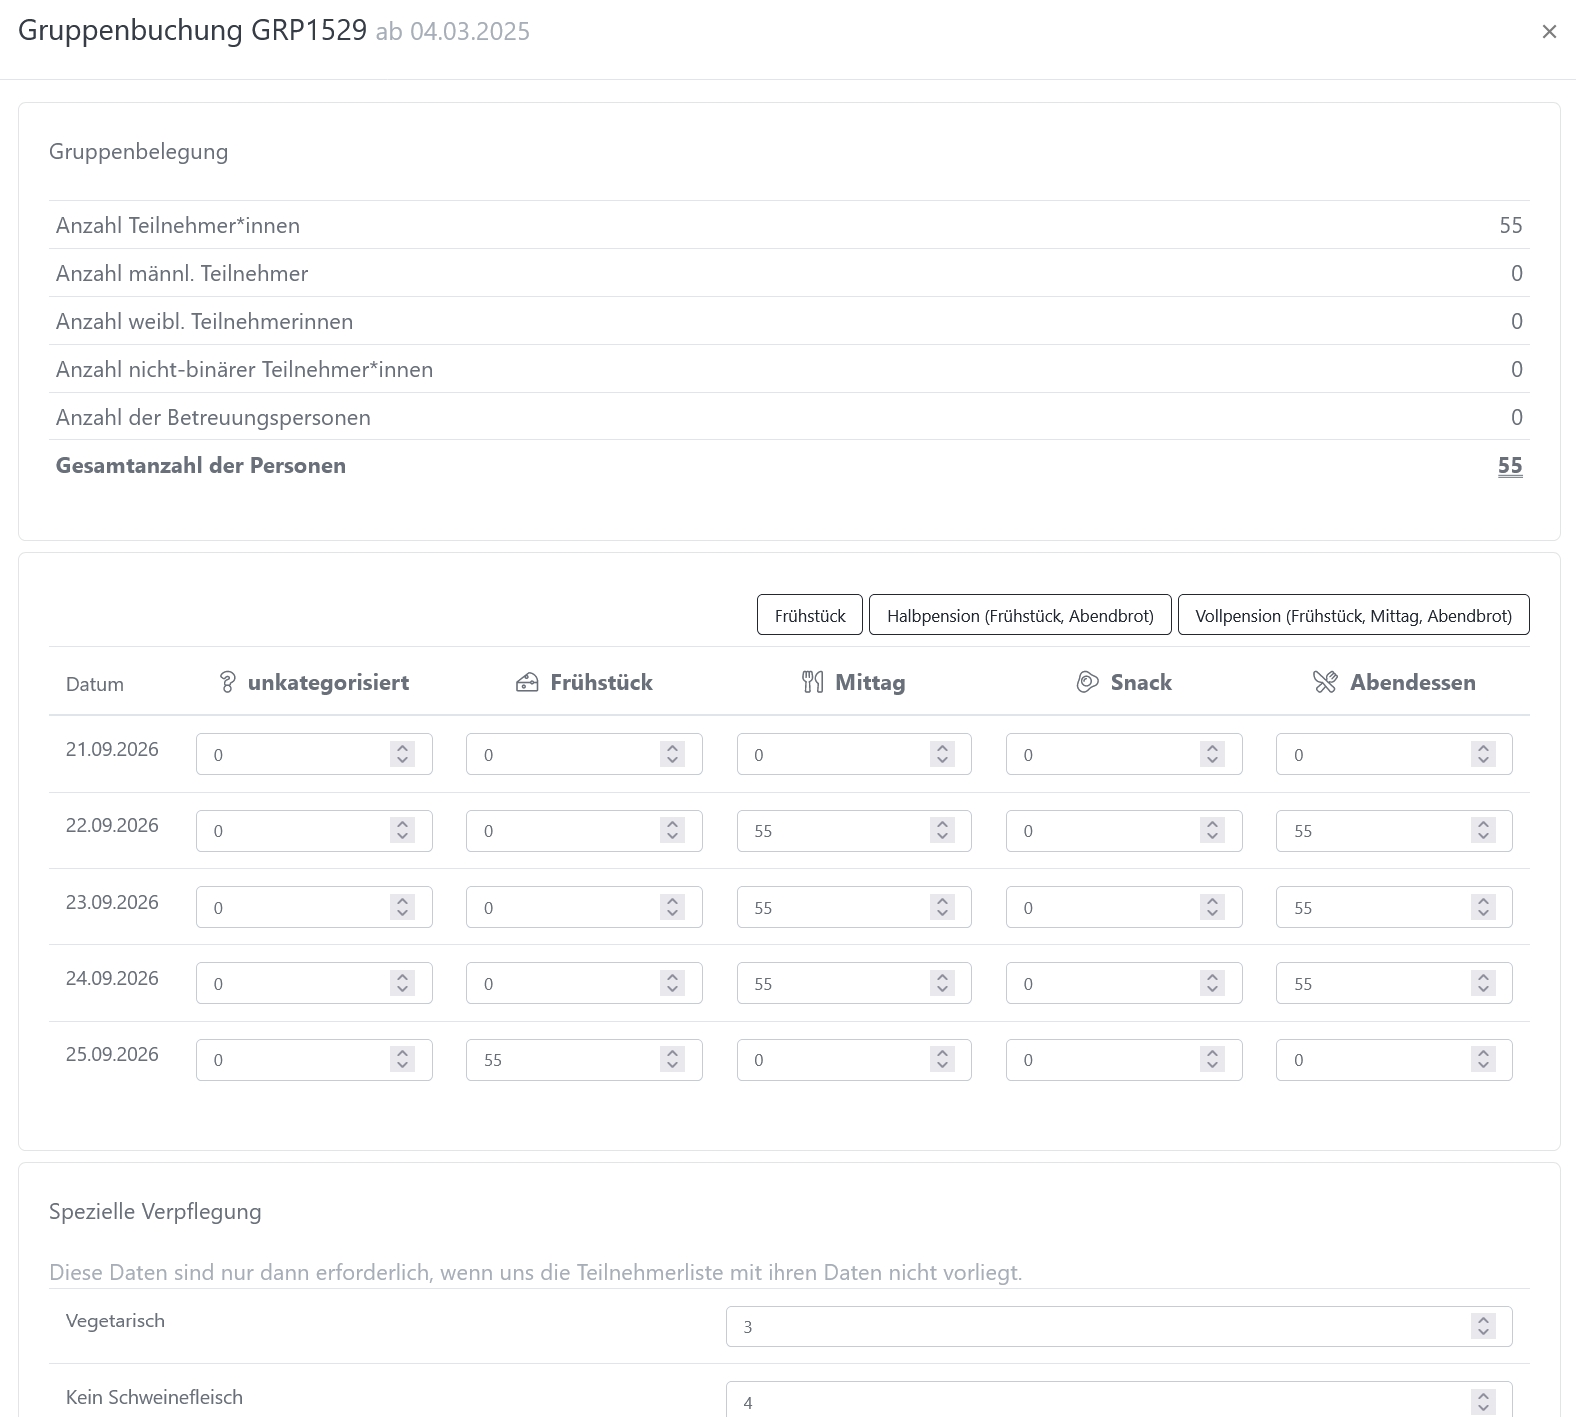The height and width of the screenshot is (1417, 1576).
Task: Adjust the Snack stepper for 21.09.2026
Action: (1212, 755)
